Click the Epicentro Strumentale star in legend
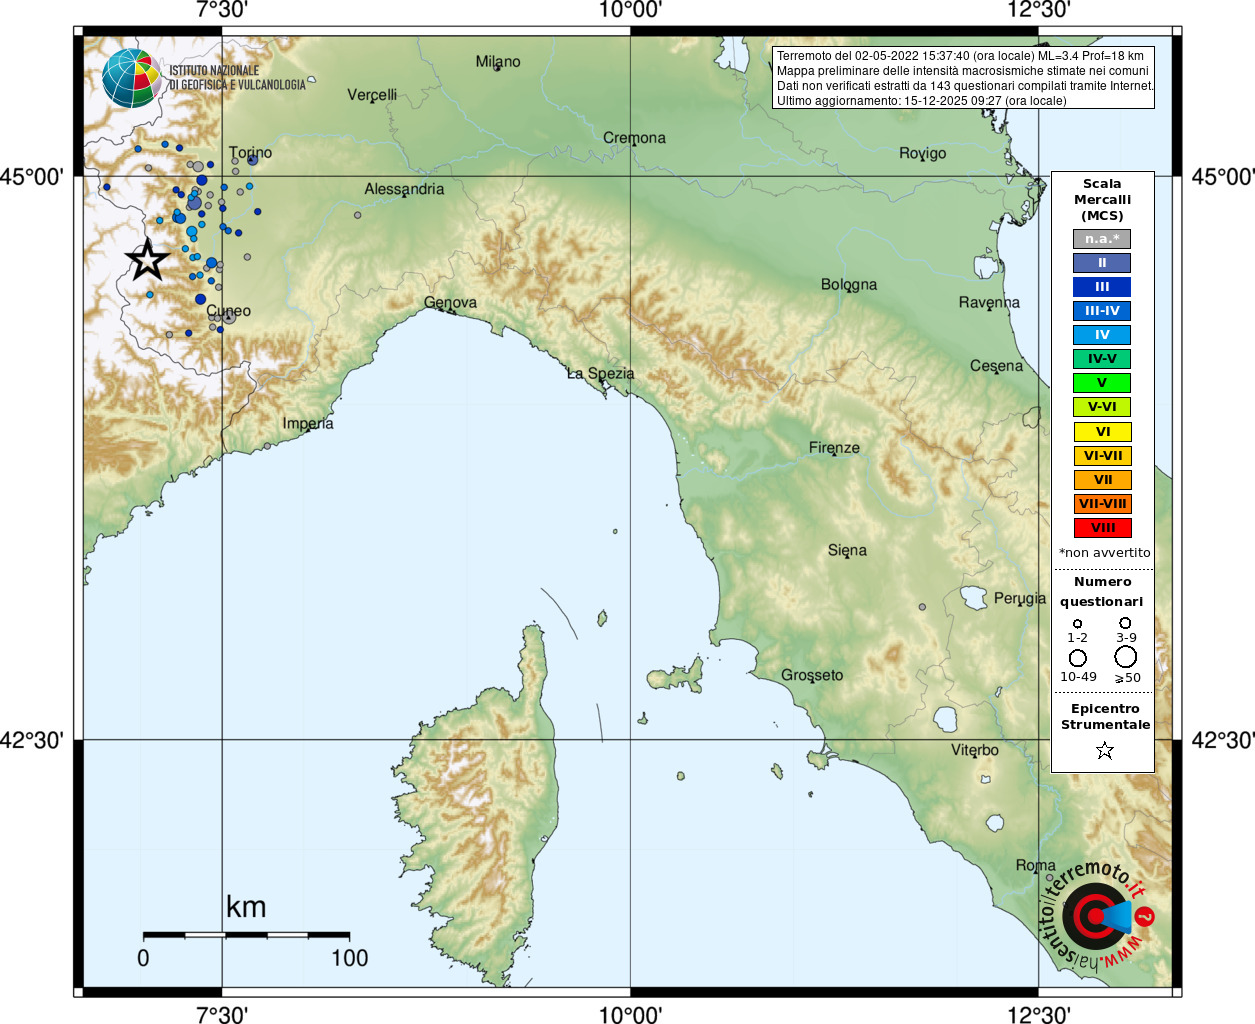1255x1024 pixels. [1104, 750]
